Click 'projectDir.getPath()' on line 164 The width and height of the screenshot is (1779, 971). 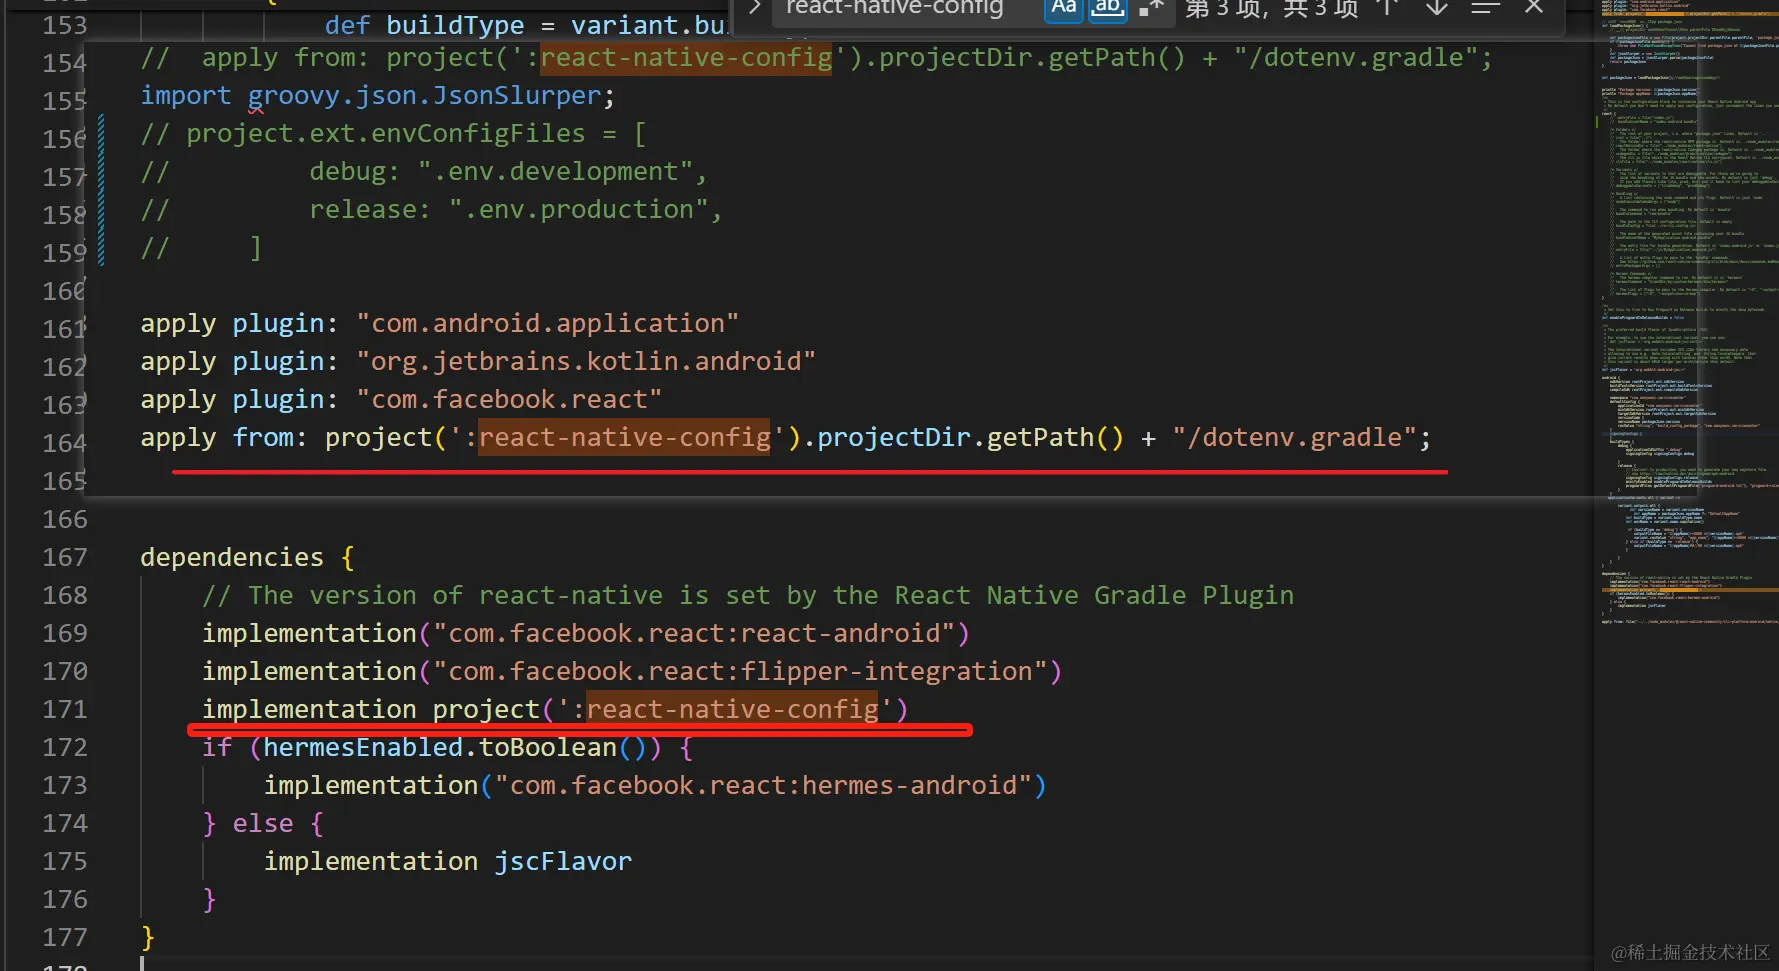970,438
